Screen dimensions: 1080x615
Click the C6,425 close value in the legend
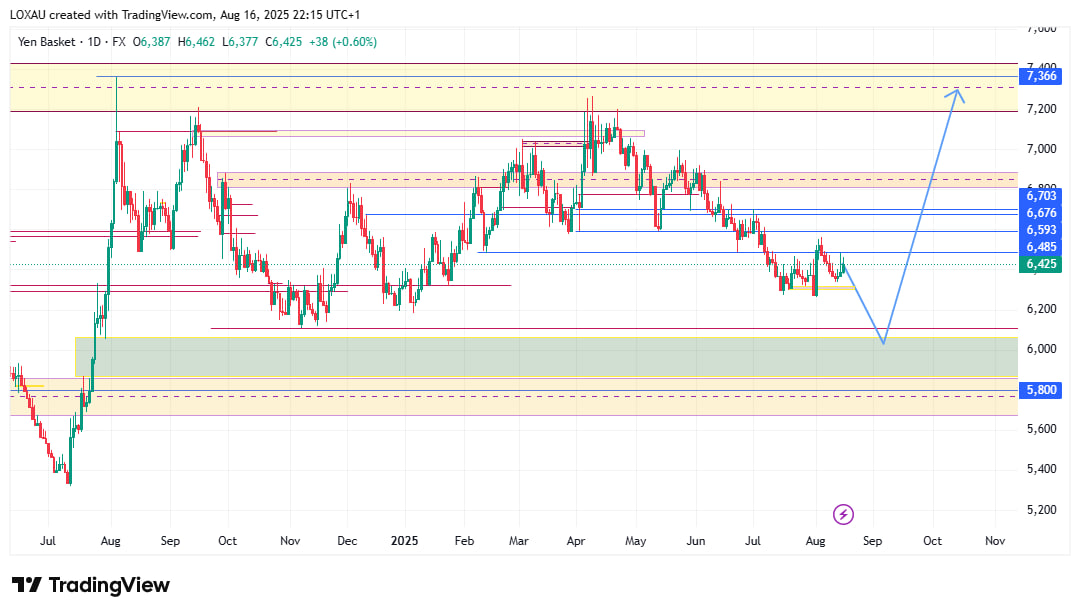click(x=284, y=42)
